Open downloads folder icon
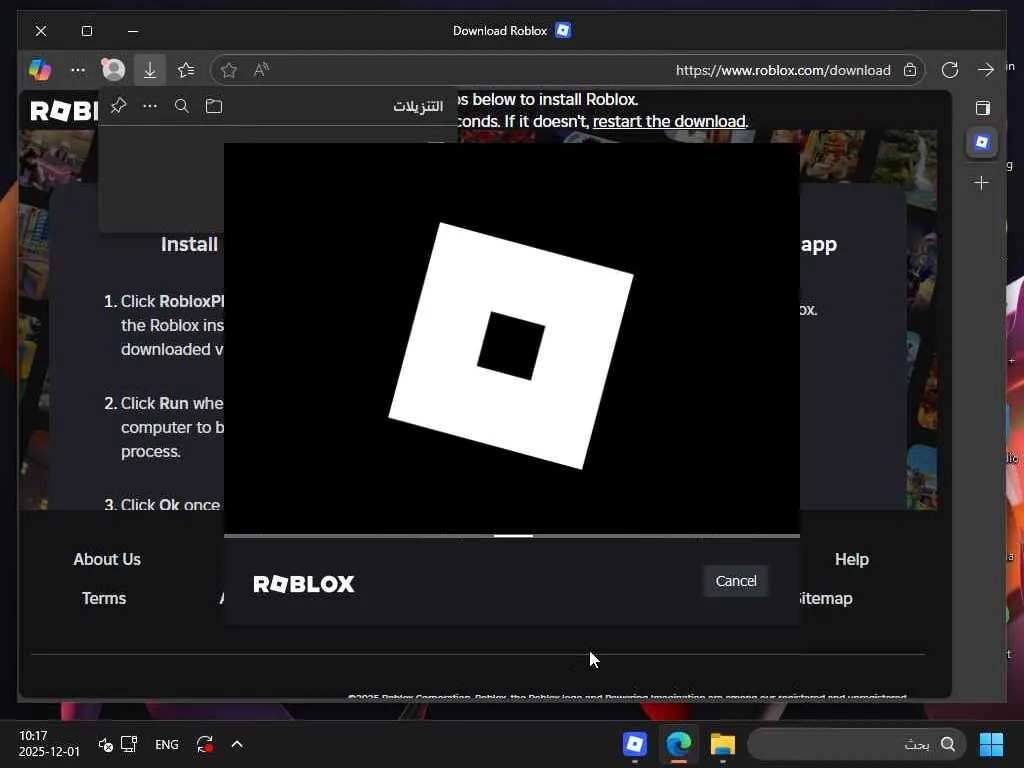Viewport: 1024px width, 768px height. [214, 106]
